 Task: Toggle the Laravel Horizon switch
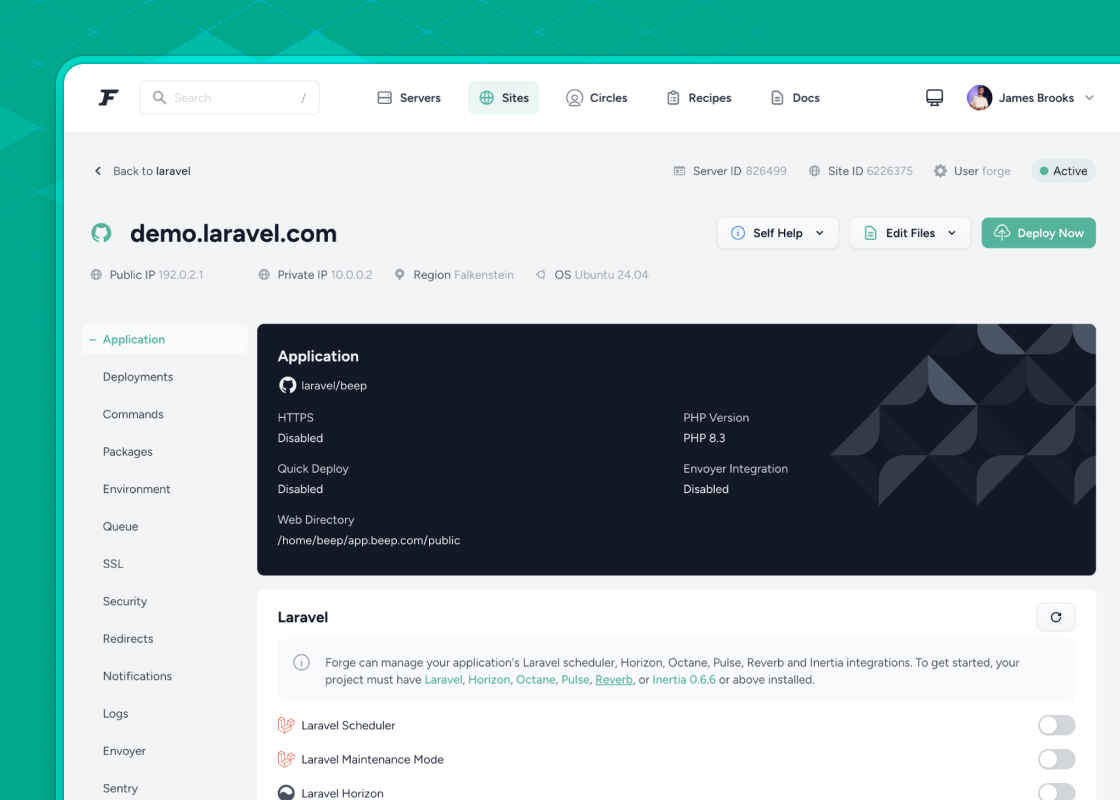pos(1056,793)
